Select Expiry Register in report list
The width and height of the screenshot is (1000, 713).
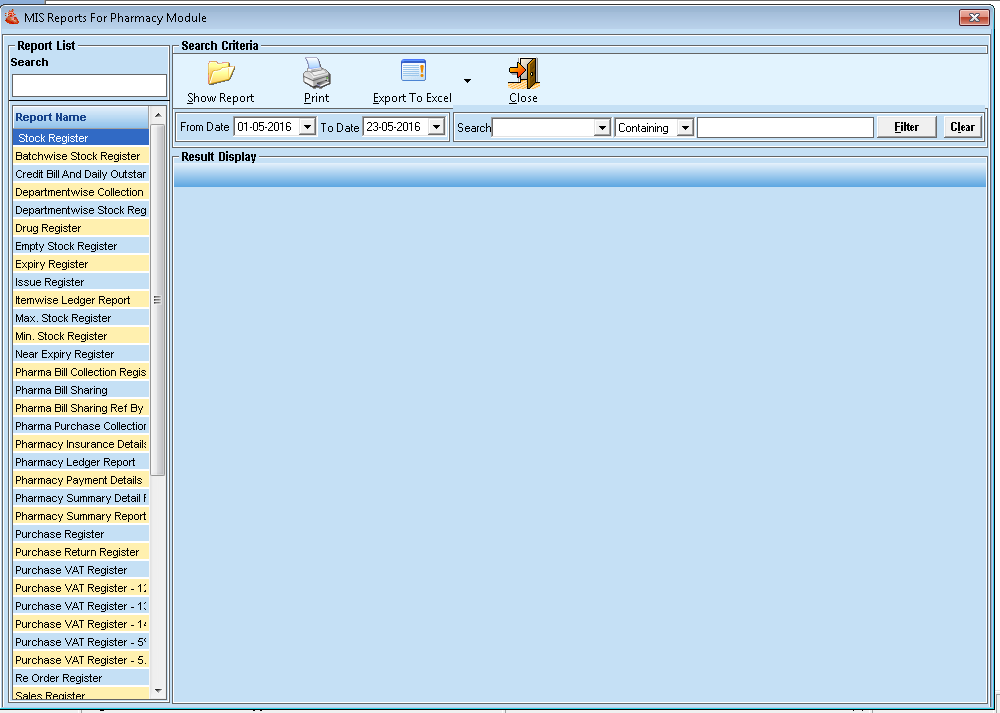click(x=52, y=264)
